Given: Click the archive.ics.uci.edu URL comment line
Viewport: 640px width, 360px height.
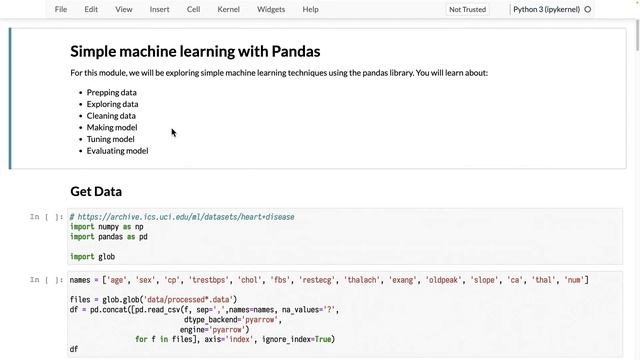Looking at the screenshot, I should pos(182,217).
